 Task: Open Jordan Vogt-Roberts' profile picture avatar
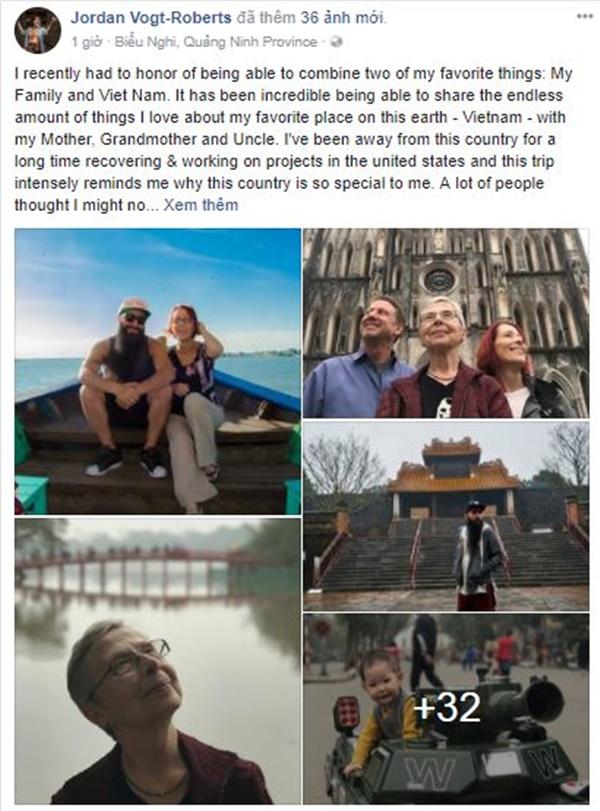38,31
